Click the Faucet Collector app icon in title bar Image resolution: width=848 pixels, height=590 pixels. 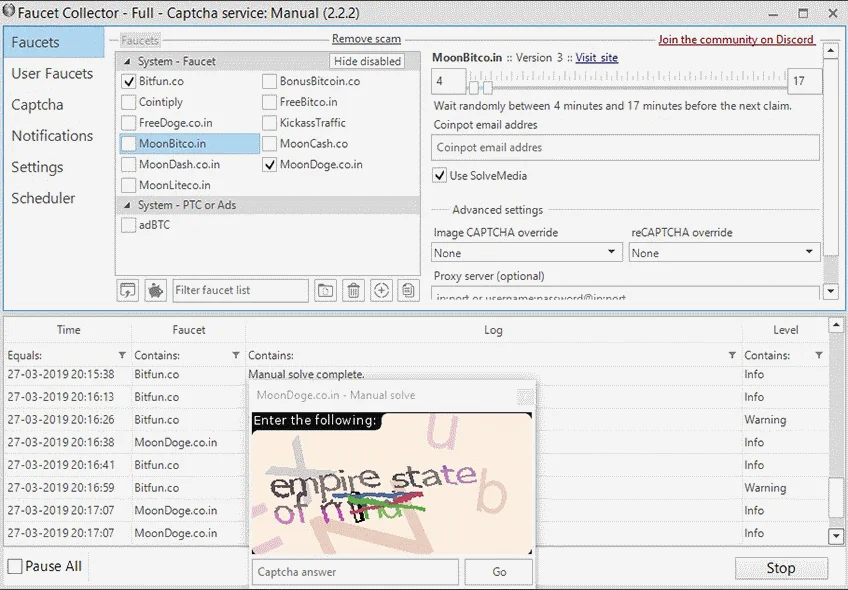(x=9, y=11)
